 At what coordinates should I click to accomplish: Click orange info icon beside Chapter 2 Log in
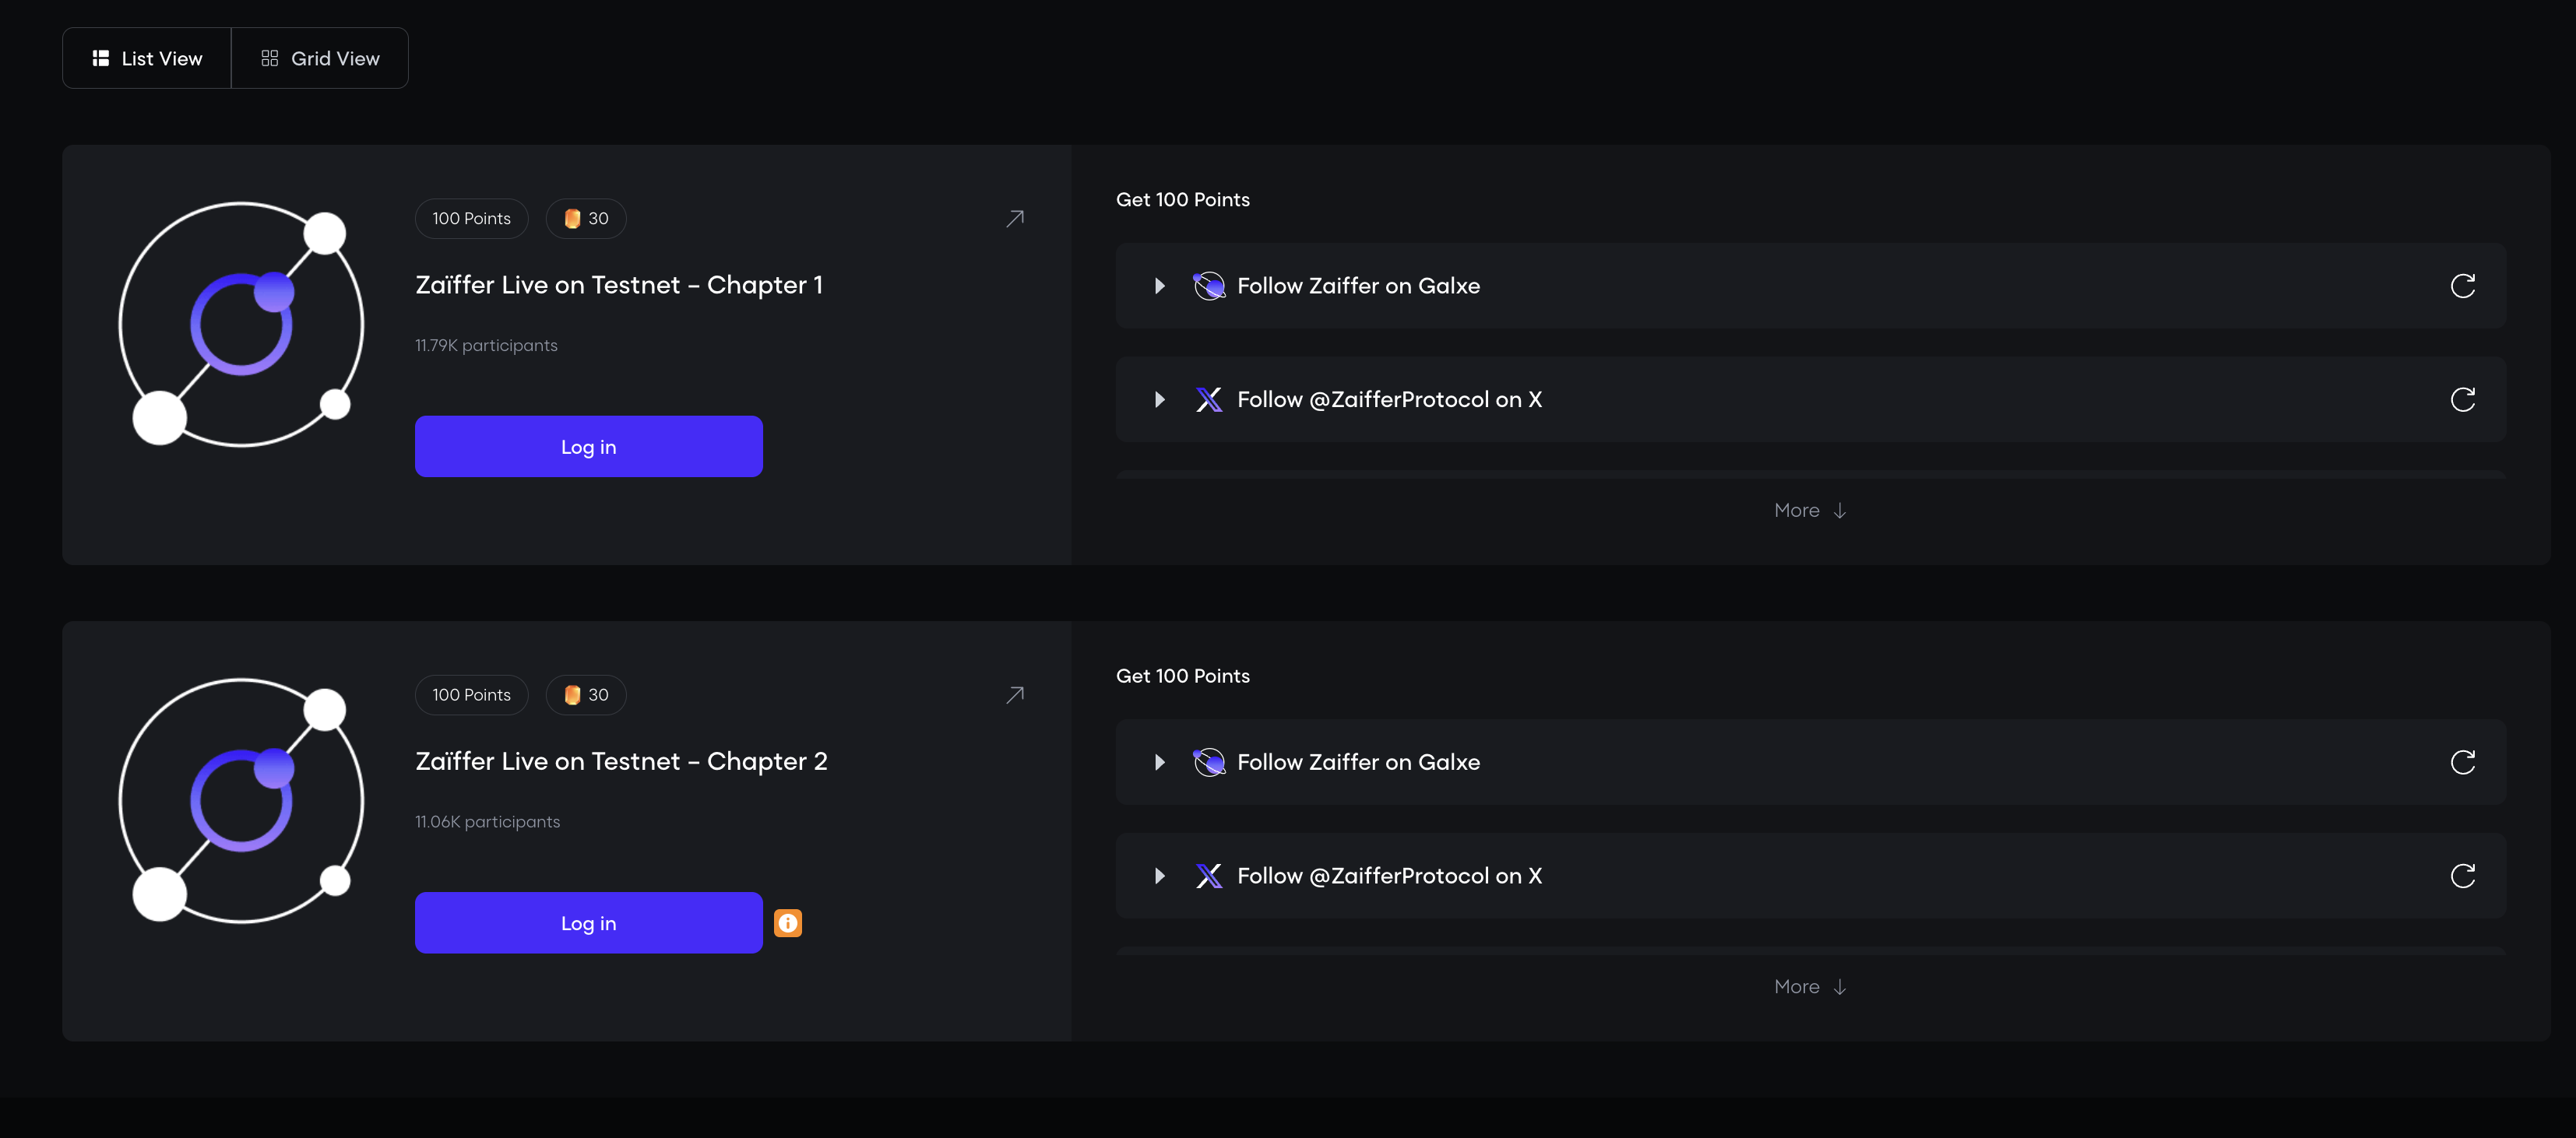(x=788, y=923)
